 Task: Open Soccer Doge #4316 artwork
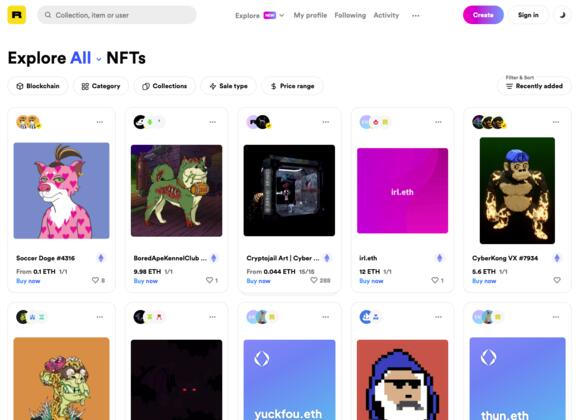tap(61, 191)
